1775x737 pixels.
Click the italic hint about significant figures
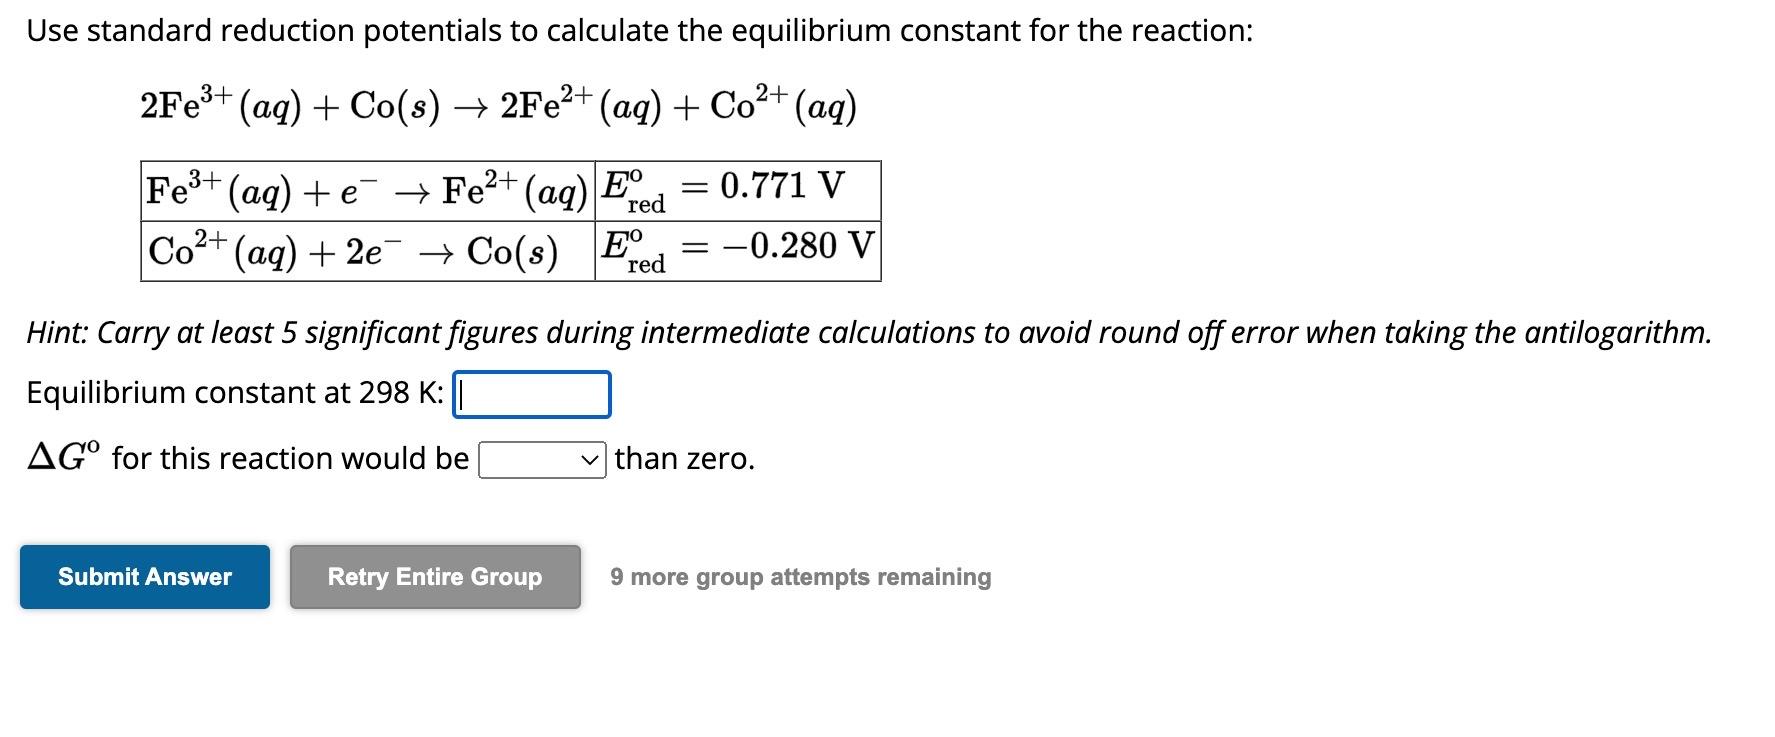[x=868, y=332]
